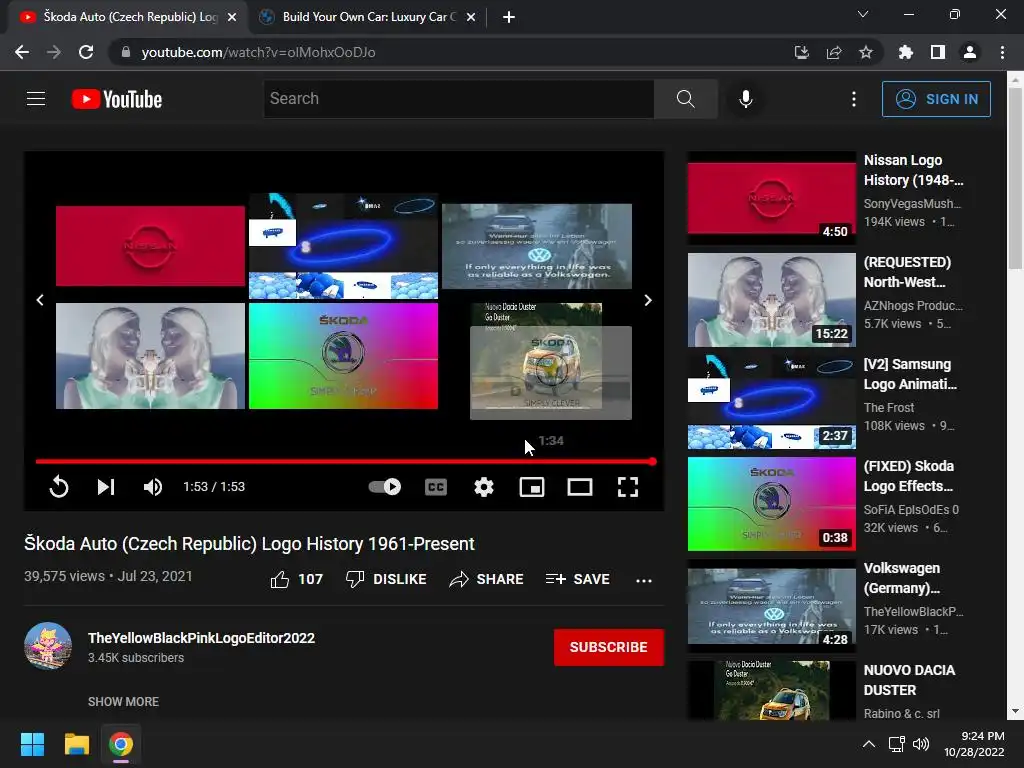Switch to Build Your Own Car tab

[369, 17]
